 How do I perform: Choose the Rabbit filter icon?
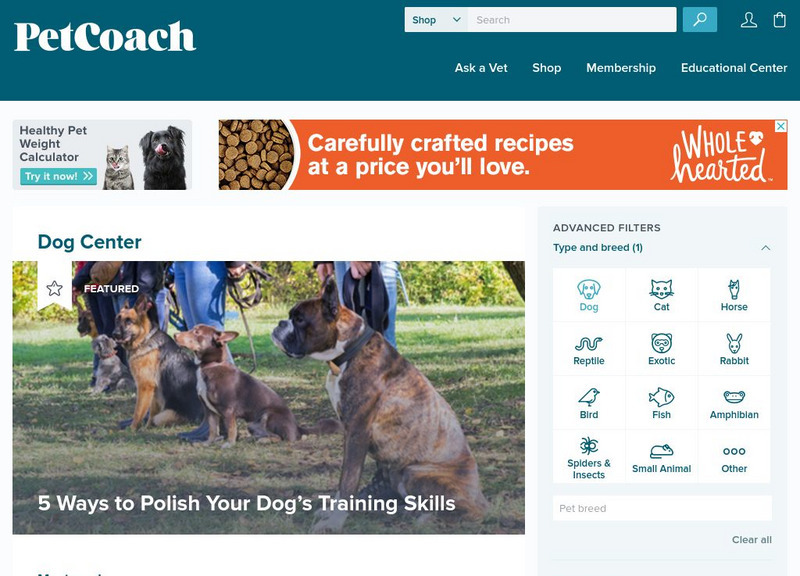click(x=734, y=343)
